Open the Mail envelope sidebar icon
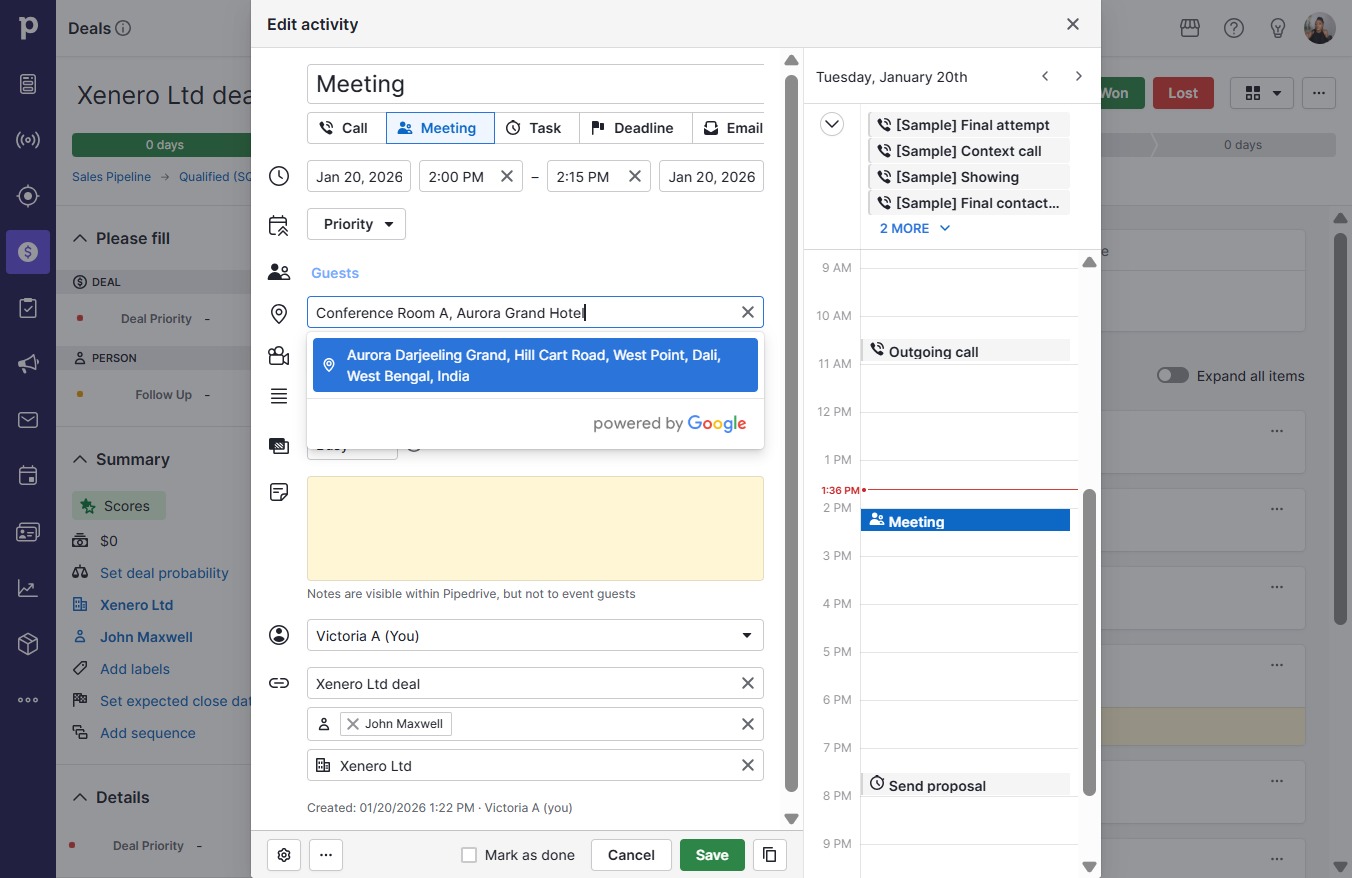 click(28, 420)
